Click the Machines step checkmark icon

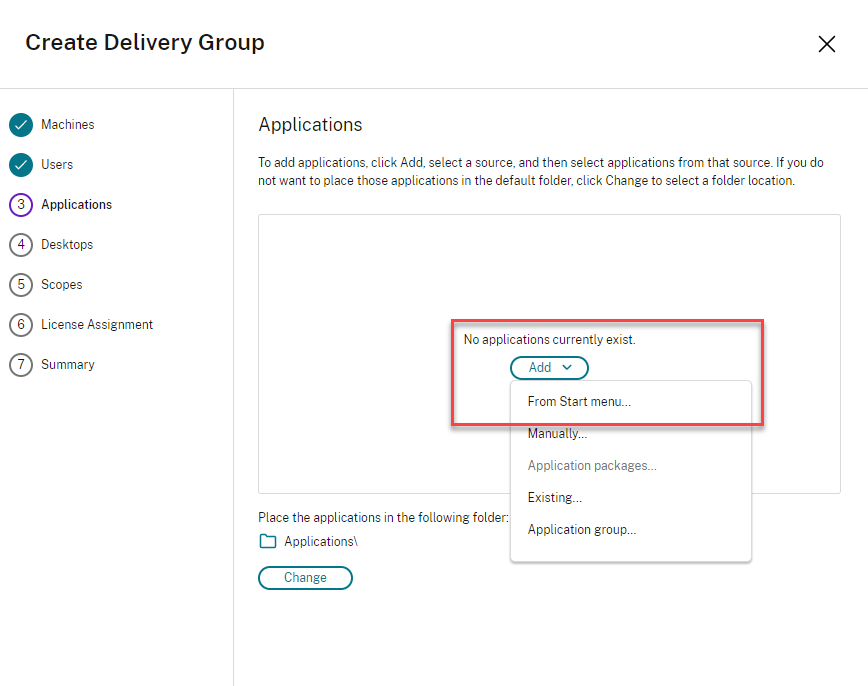pos(21,125)
